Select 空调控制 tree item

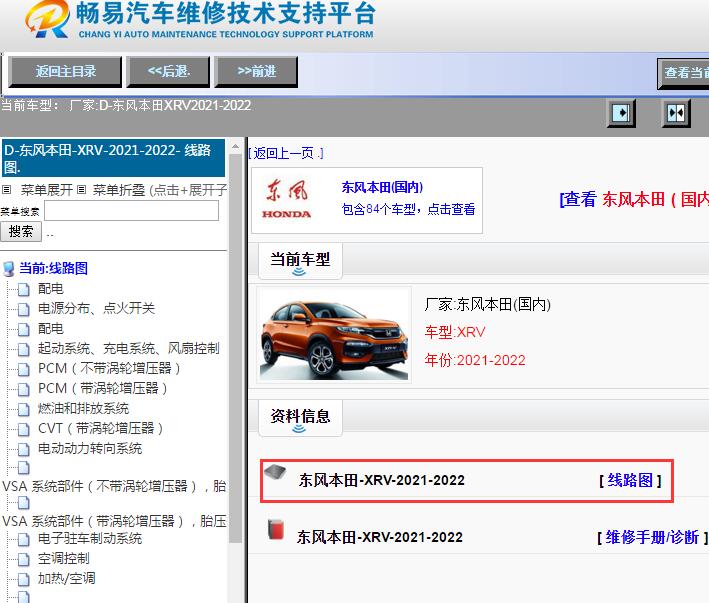64,559
